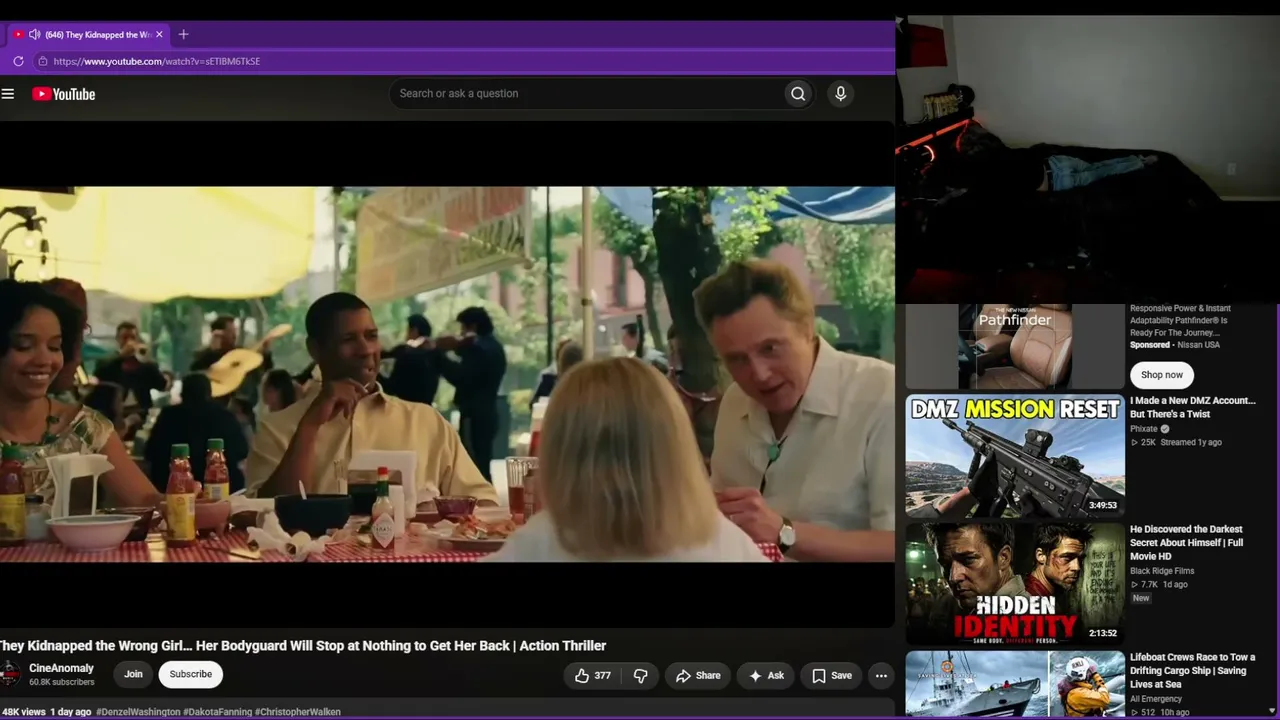
Task: Click the search magnifier button
Action: pyautogui.click(x=798, y=94)
